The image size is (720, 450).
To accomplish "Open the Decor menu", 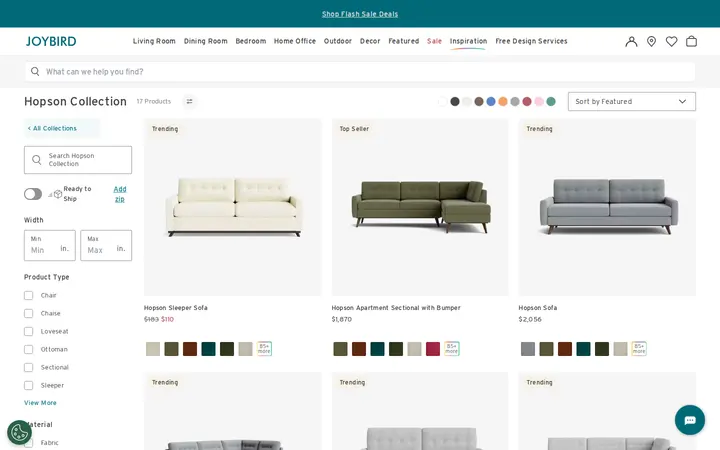I will click(370, 41).
